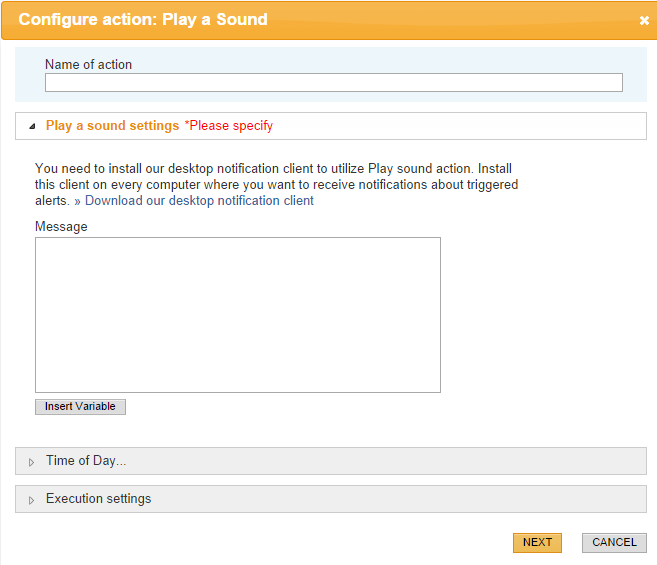Click the red Please specify warning

pos(229,125)
